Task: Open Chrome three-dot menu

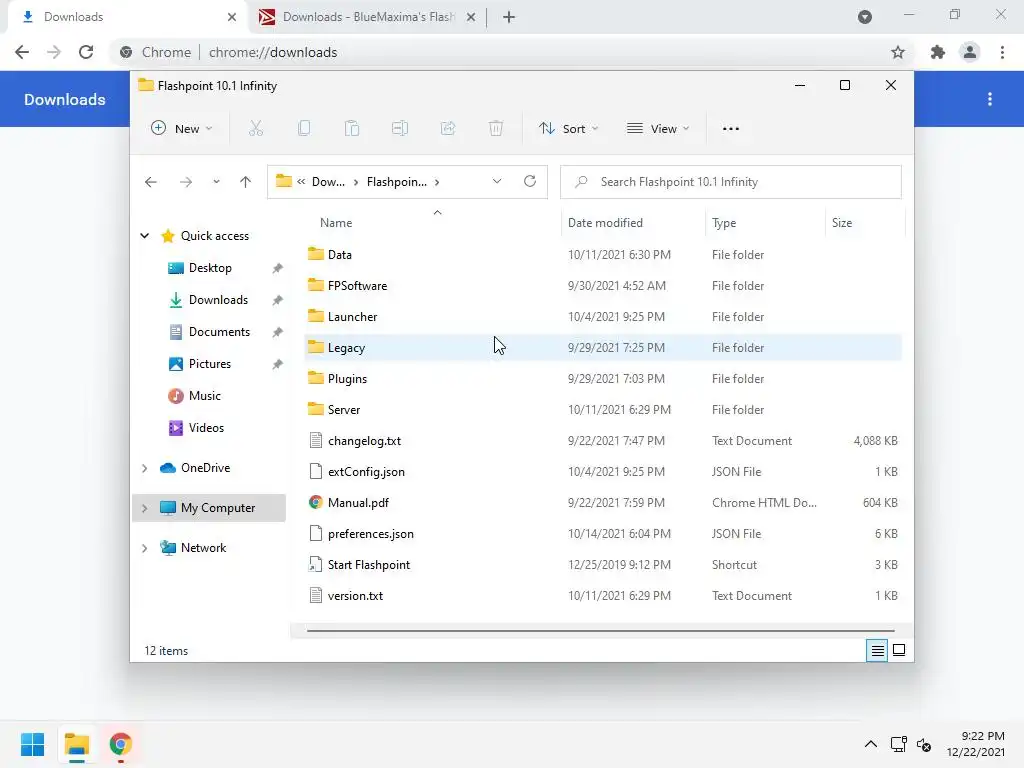Action: (1002, 52)
